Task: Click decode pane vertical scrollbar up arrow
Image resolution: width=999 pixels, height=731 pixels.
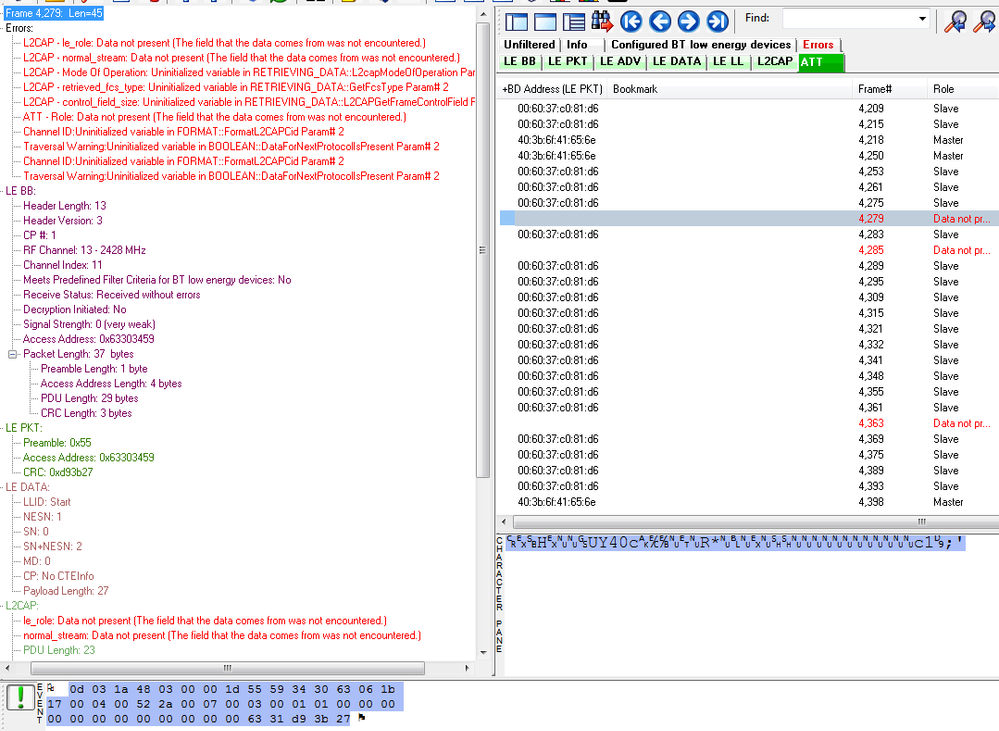Action: (x=483, y=14)
